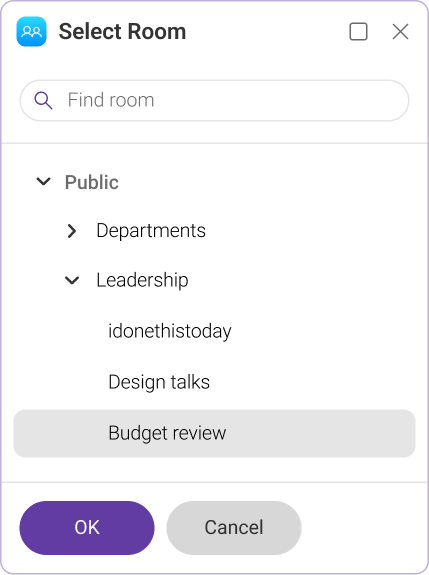Expand the Departments folder arrow
The width and height of the screenshot is (429, 575).
point(72,231)
